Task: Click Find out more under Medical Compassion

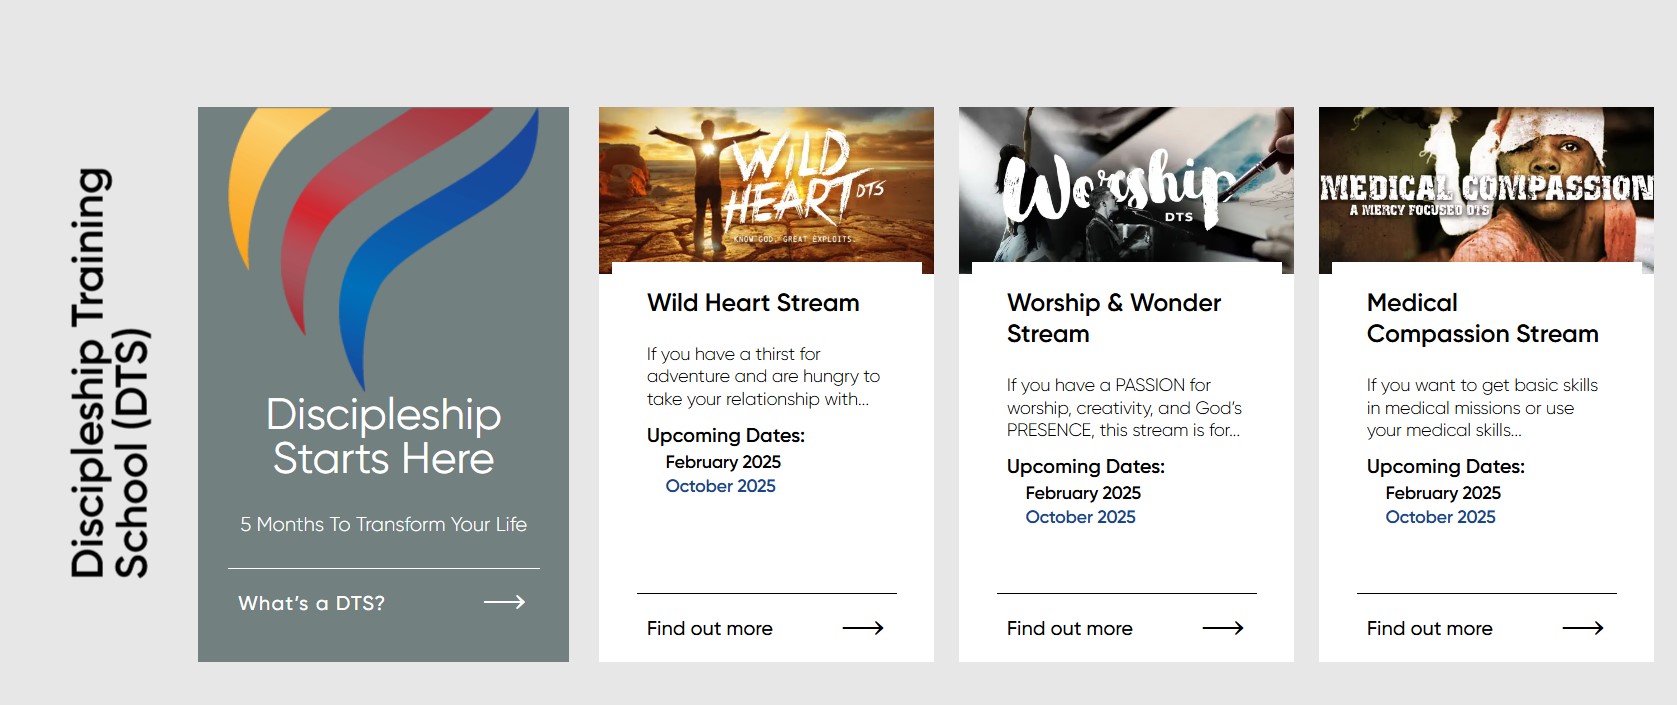Action: tap(1429, 629)
